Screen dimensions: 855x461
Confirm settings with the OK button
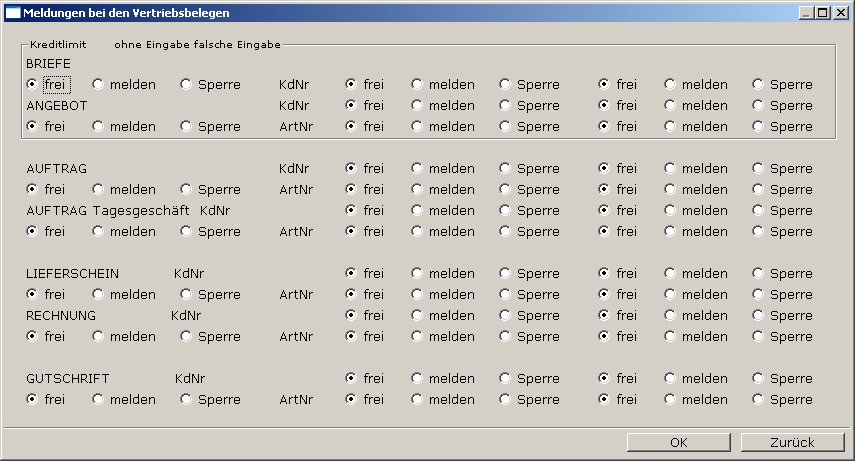tap(679, 443)
